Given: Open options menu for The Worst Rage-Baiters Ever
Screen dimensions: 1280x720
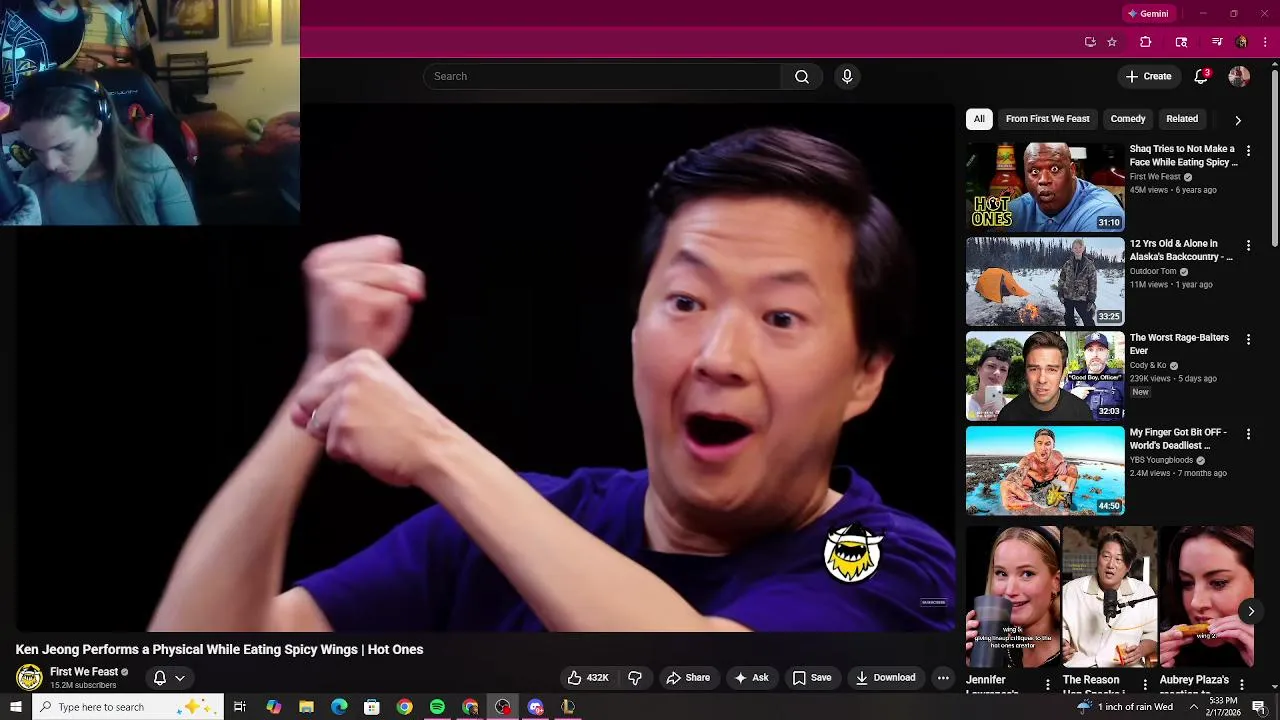Looking at the screenshot, I should point(1248,340).
